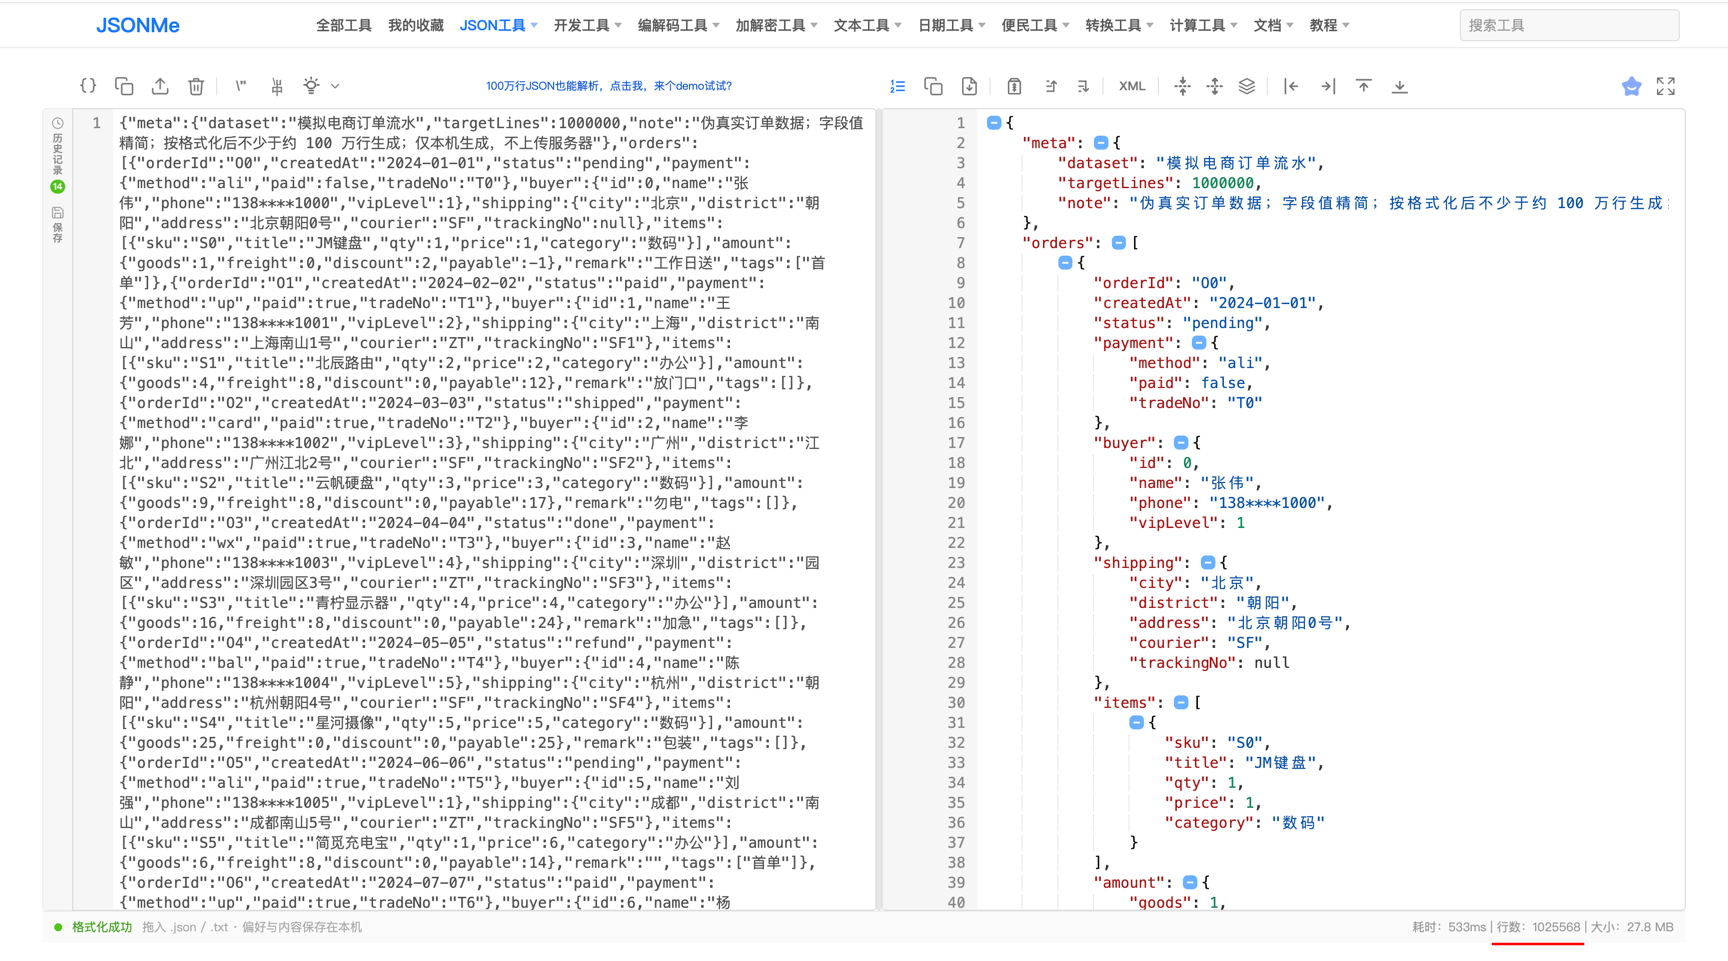Screen dimensions: 1728x961
Task: Collapse the "payment" object node
Action: click(x=1199, y=342)
